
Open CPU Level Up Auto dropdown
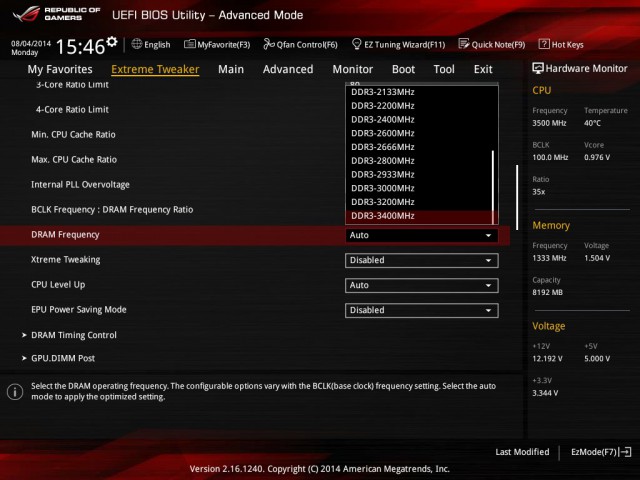tap(422, 285)
